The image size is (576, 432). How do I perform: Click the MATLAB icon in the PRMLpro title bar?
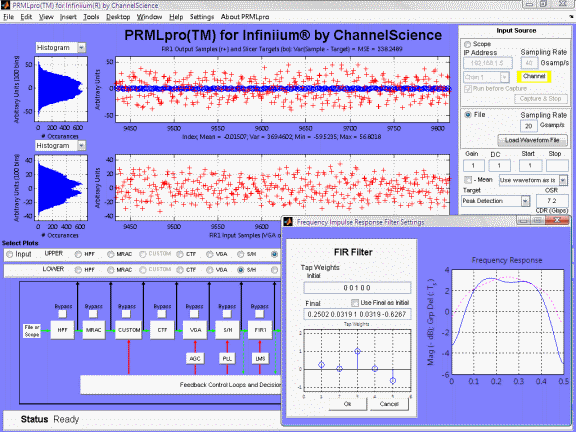[5, 5]
